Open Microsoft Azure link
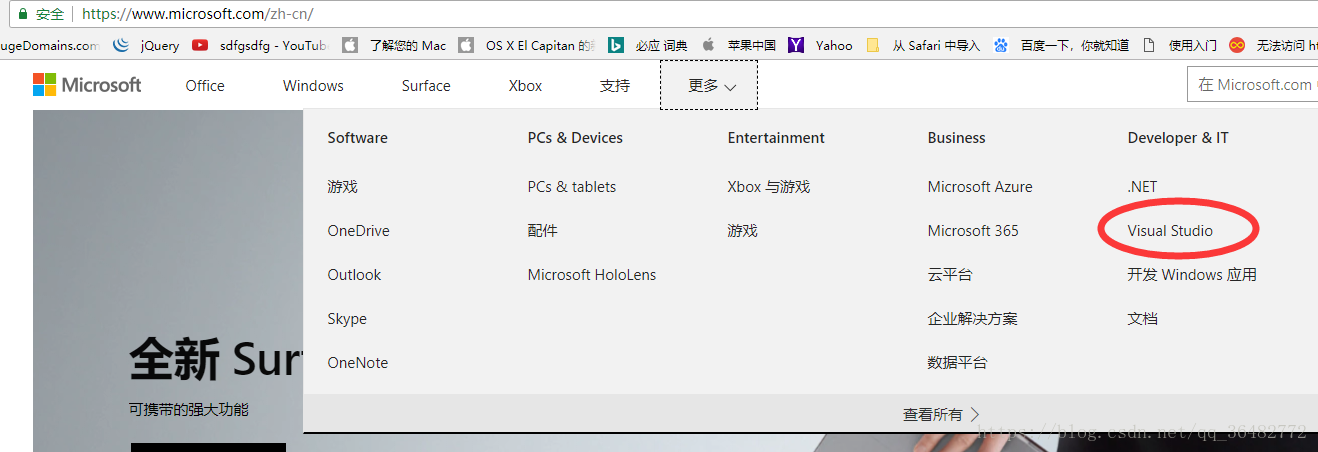 980,187
